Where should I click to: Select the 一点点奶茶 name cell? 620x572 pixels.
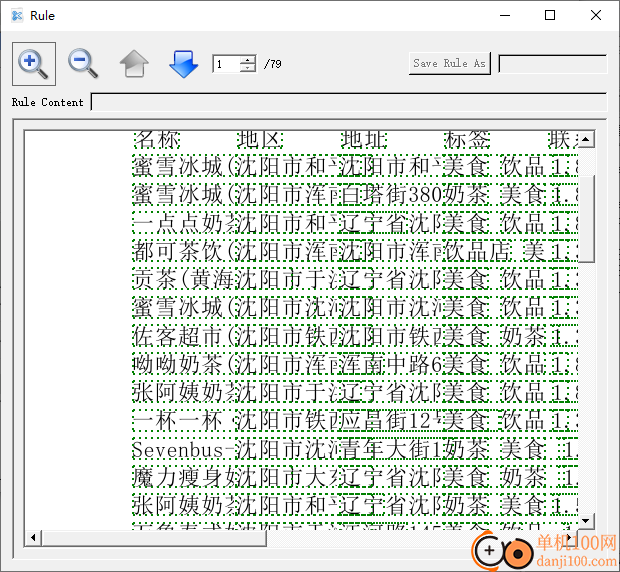click(184, 223)
